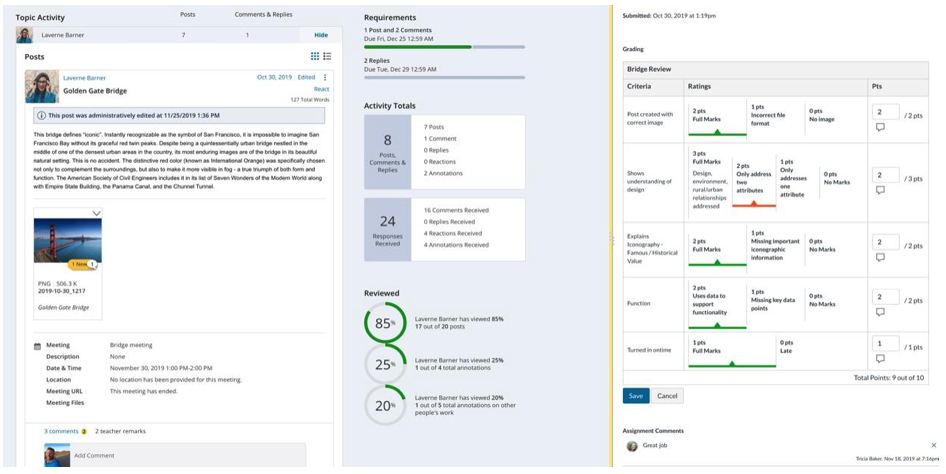946x474 pixels.
Task: Open Laverne Barner's large post avatar
Action: (42, 86)
